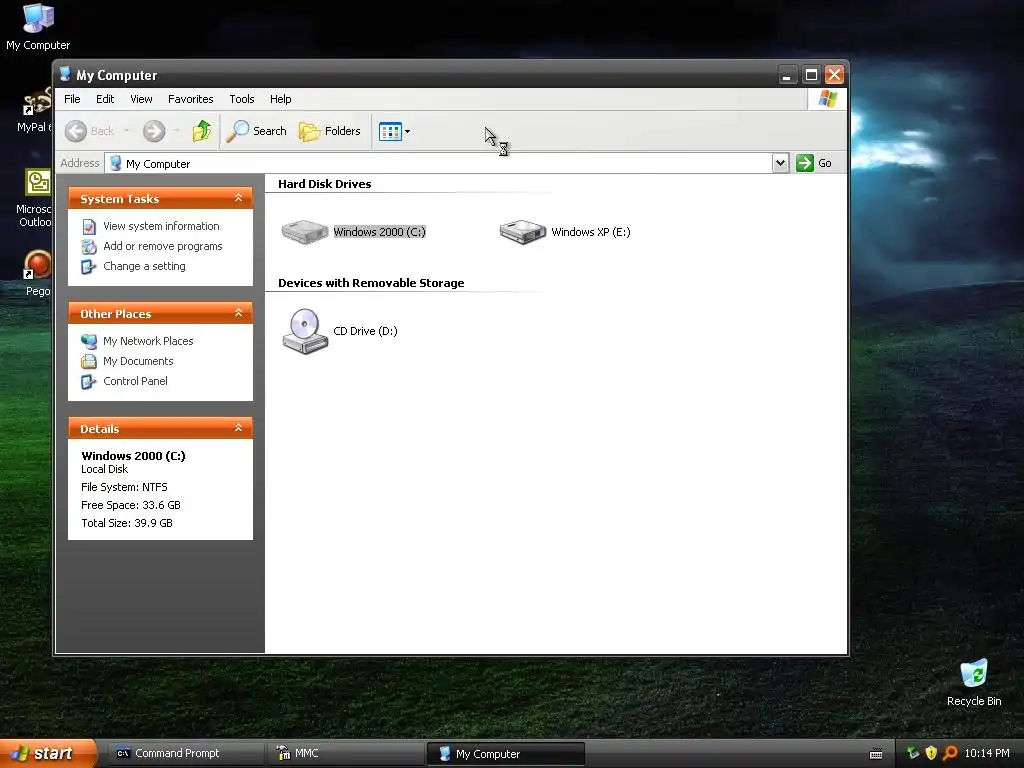Image resolution: width=1024 pixels, height=768 pixels.
Task: Open the File menu
Action: (72, 99)
